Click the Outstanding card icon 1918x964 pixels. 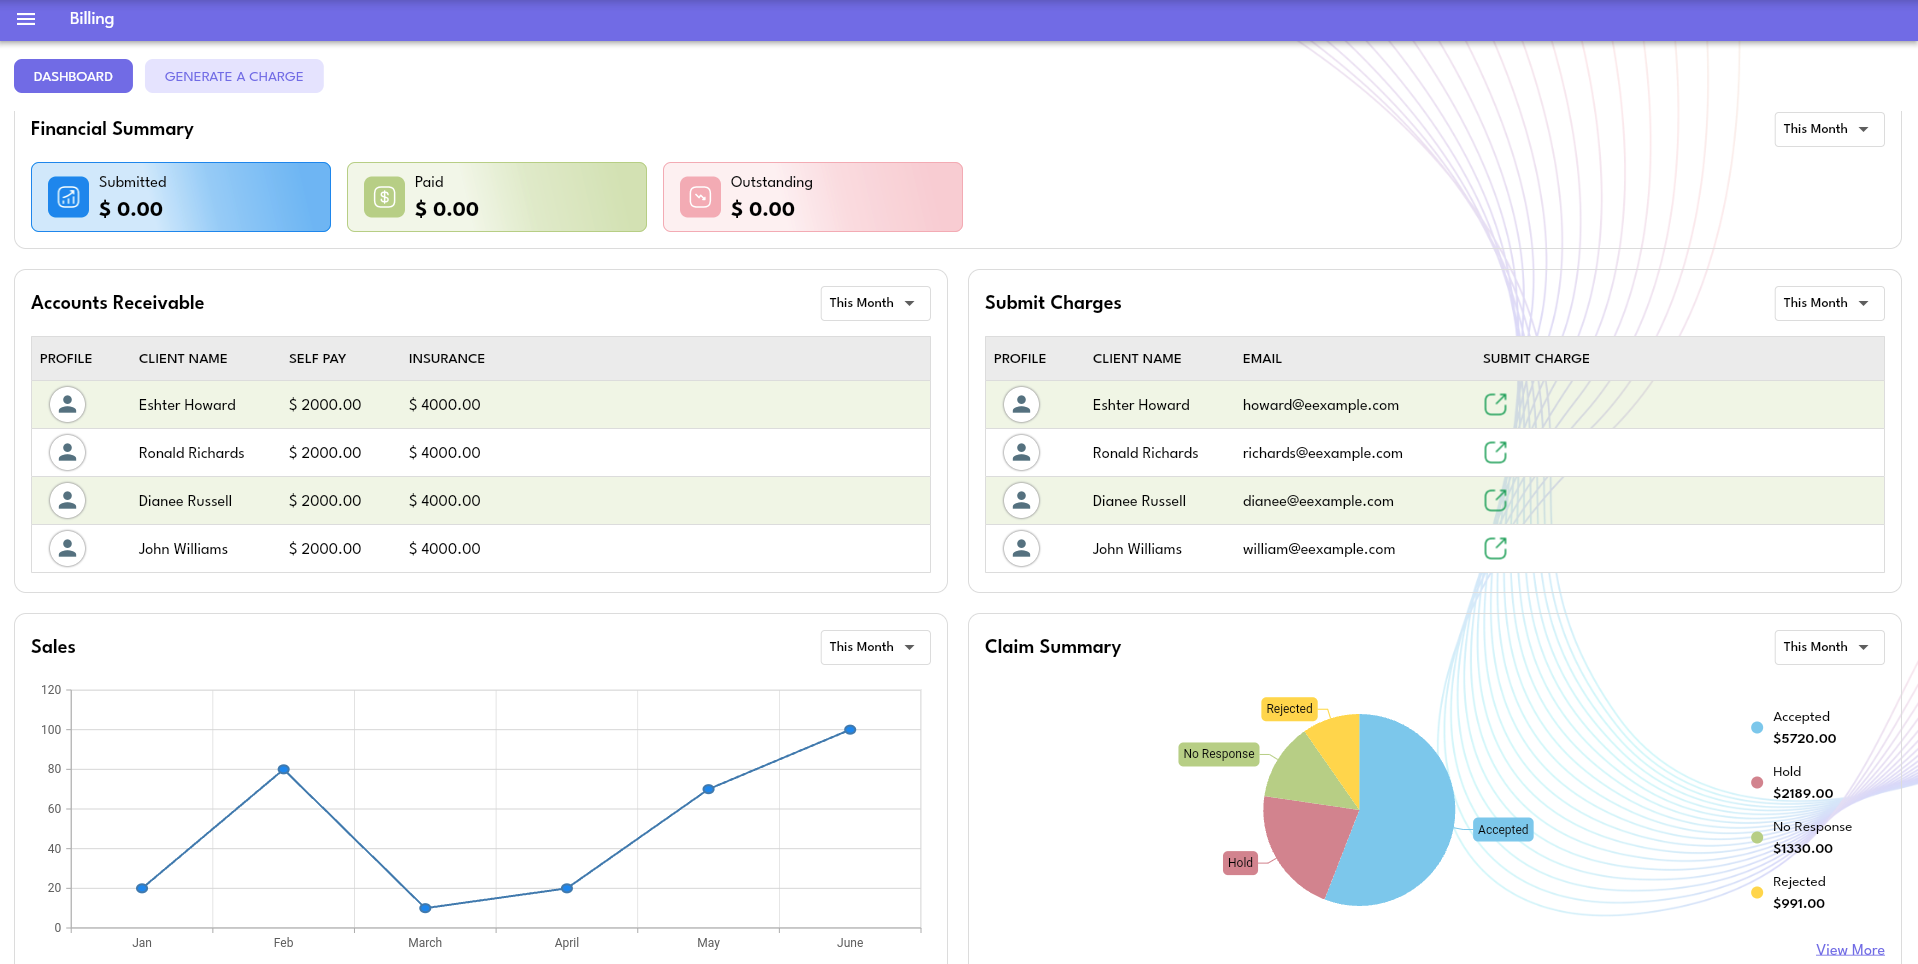pyautogui.click(x=700, y=197)
